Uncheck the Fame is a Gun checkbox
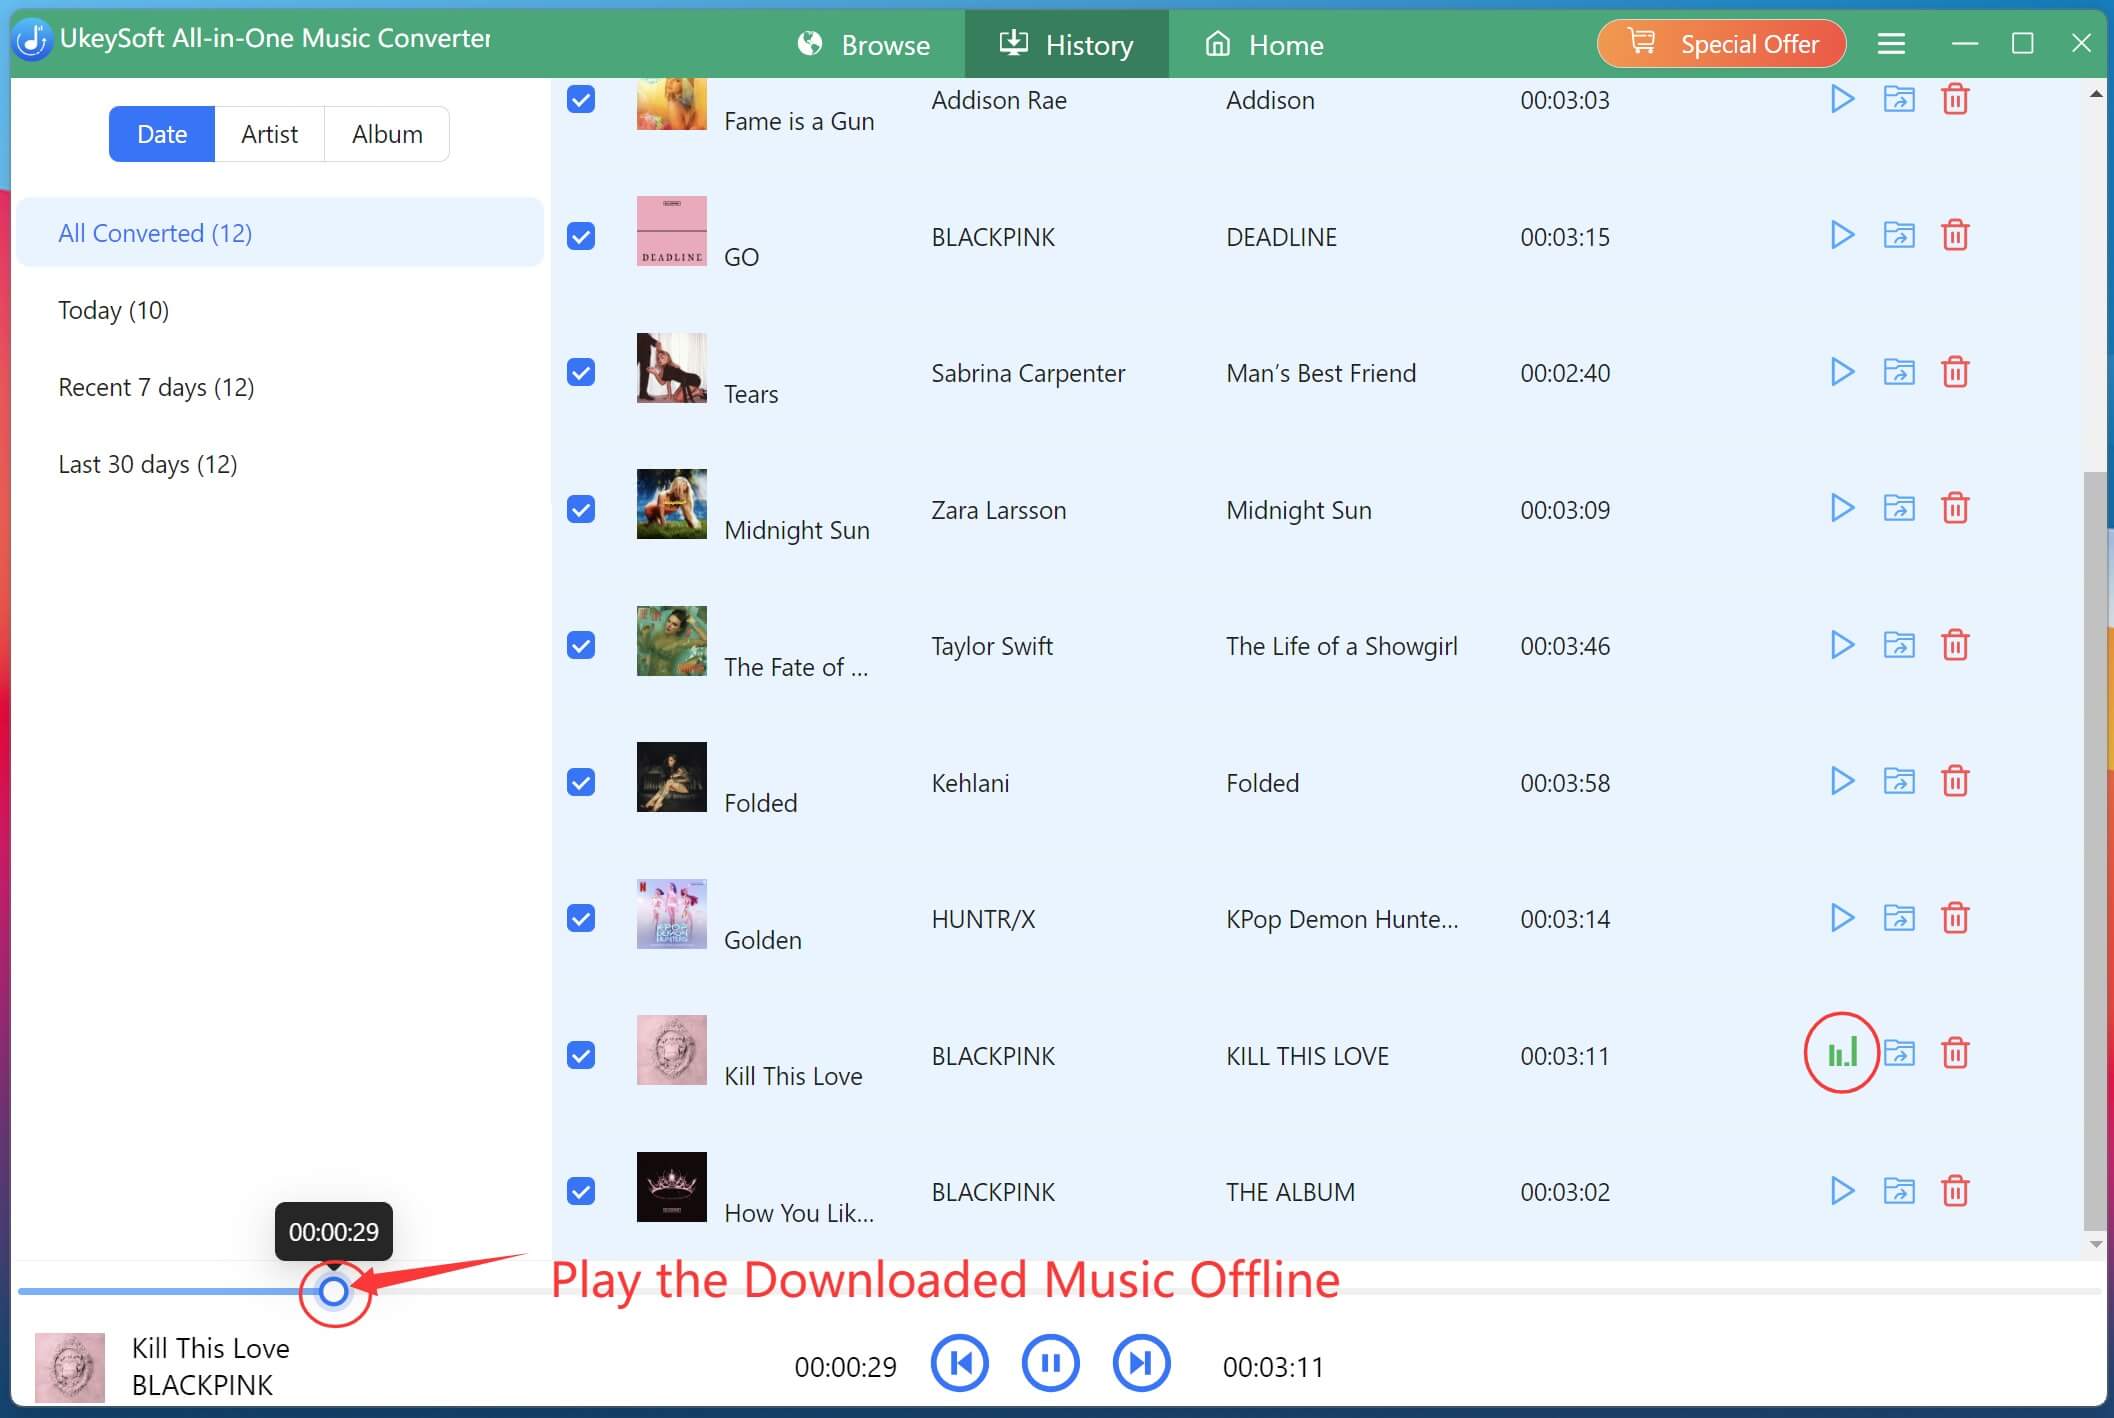The image size is (2114, 1418). click(x=581, y=99)
